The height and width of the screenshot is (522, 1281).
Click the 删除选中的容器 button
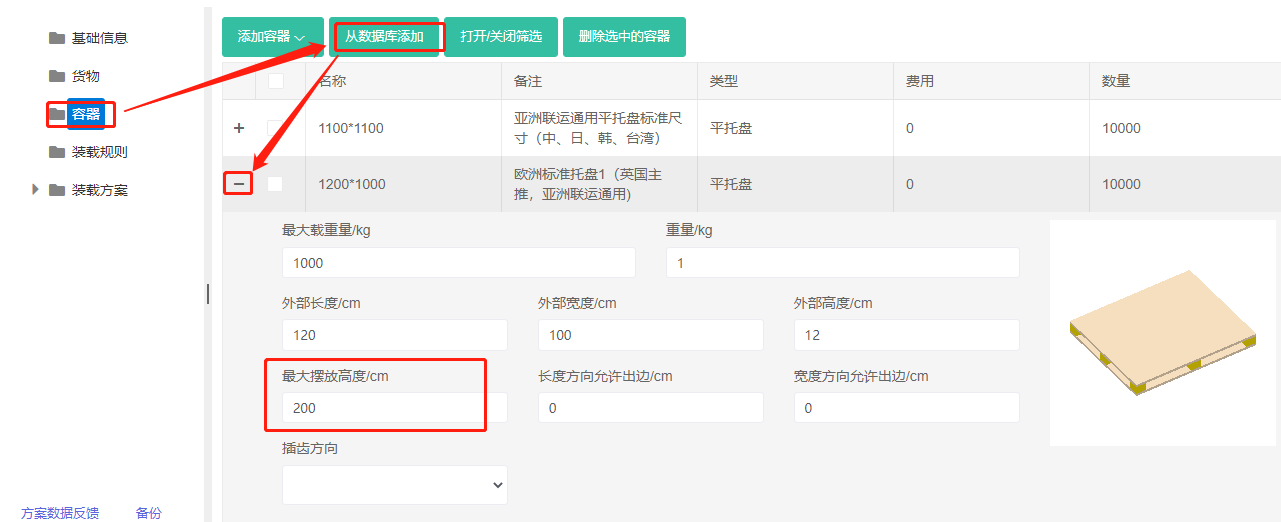pos(624,37)
